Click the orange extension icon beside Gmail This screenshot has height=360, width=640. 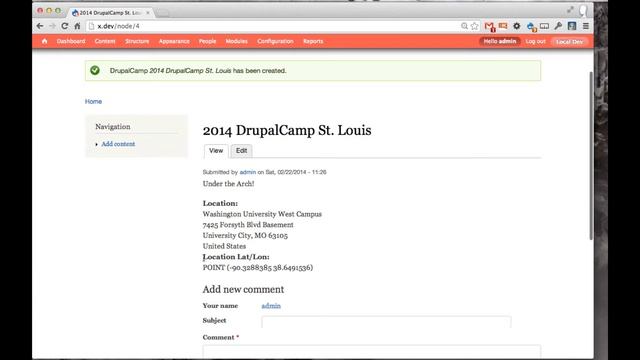click(x=503, y=26)
